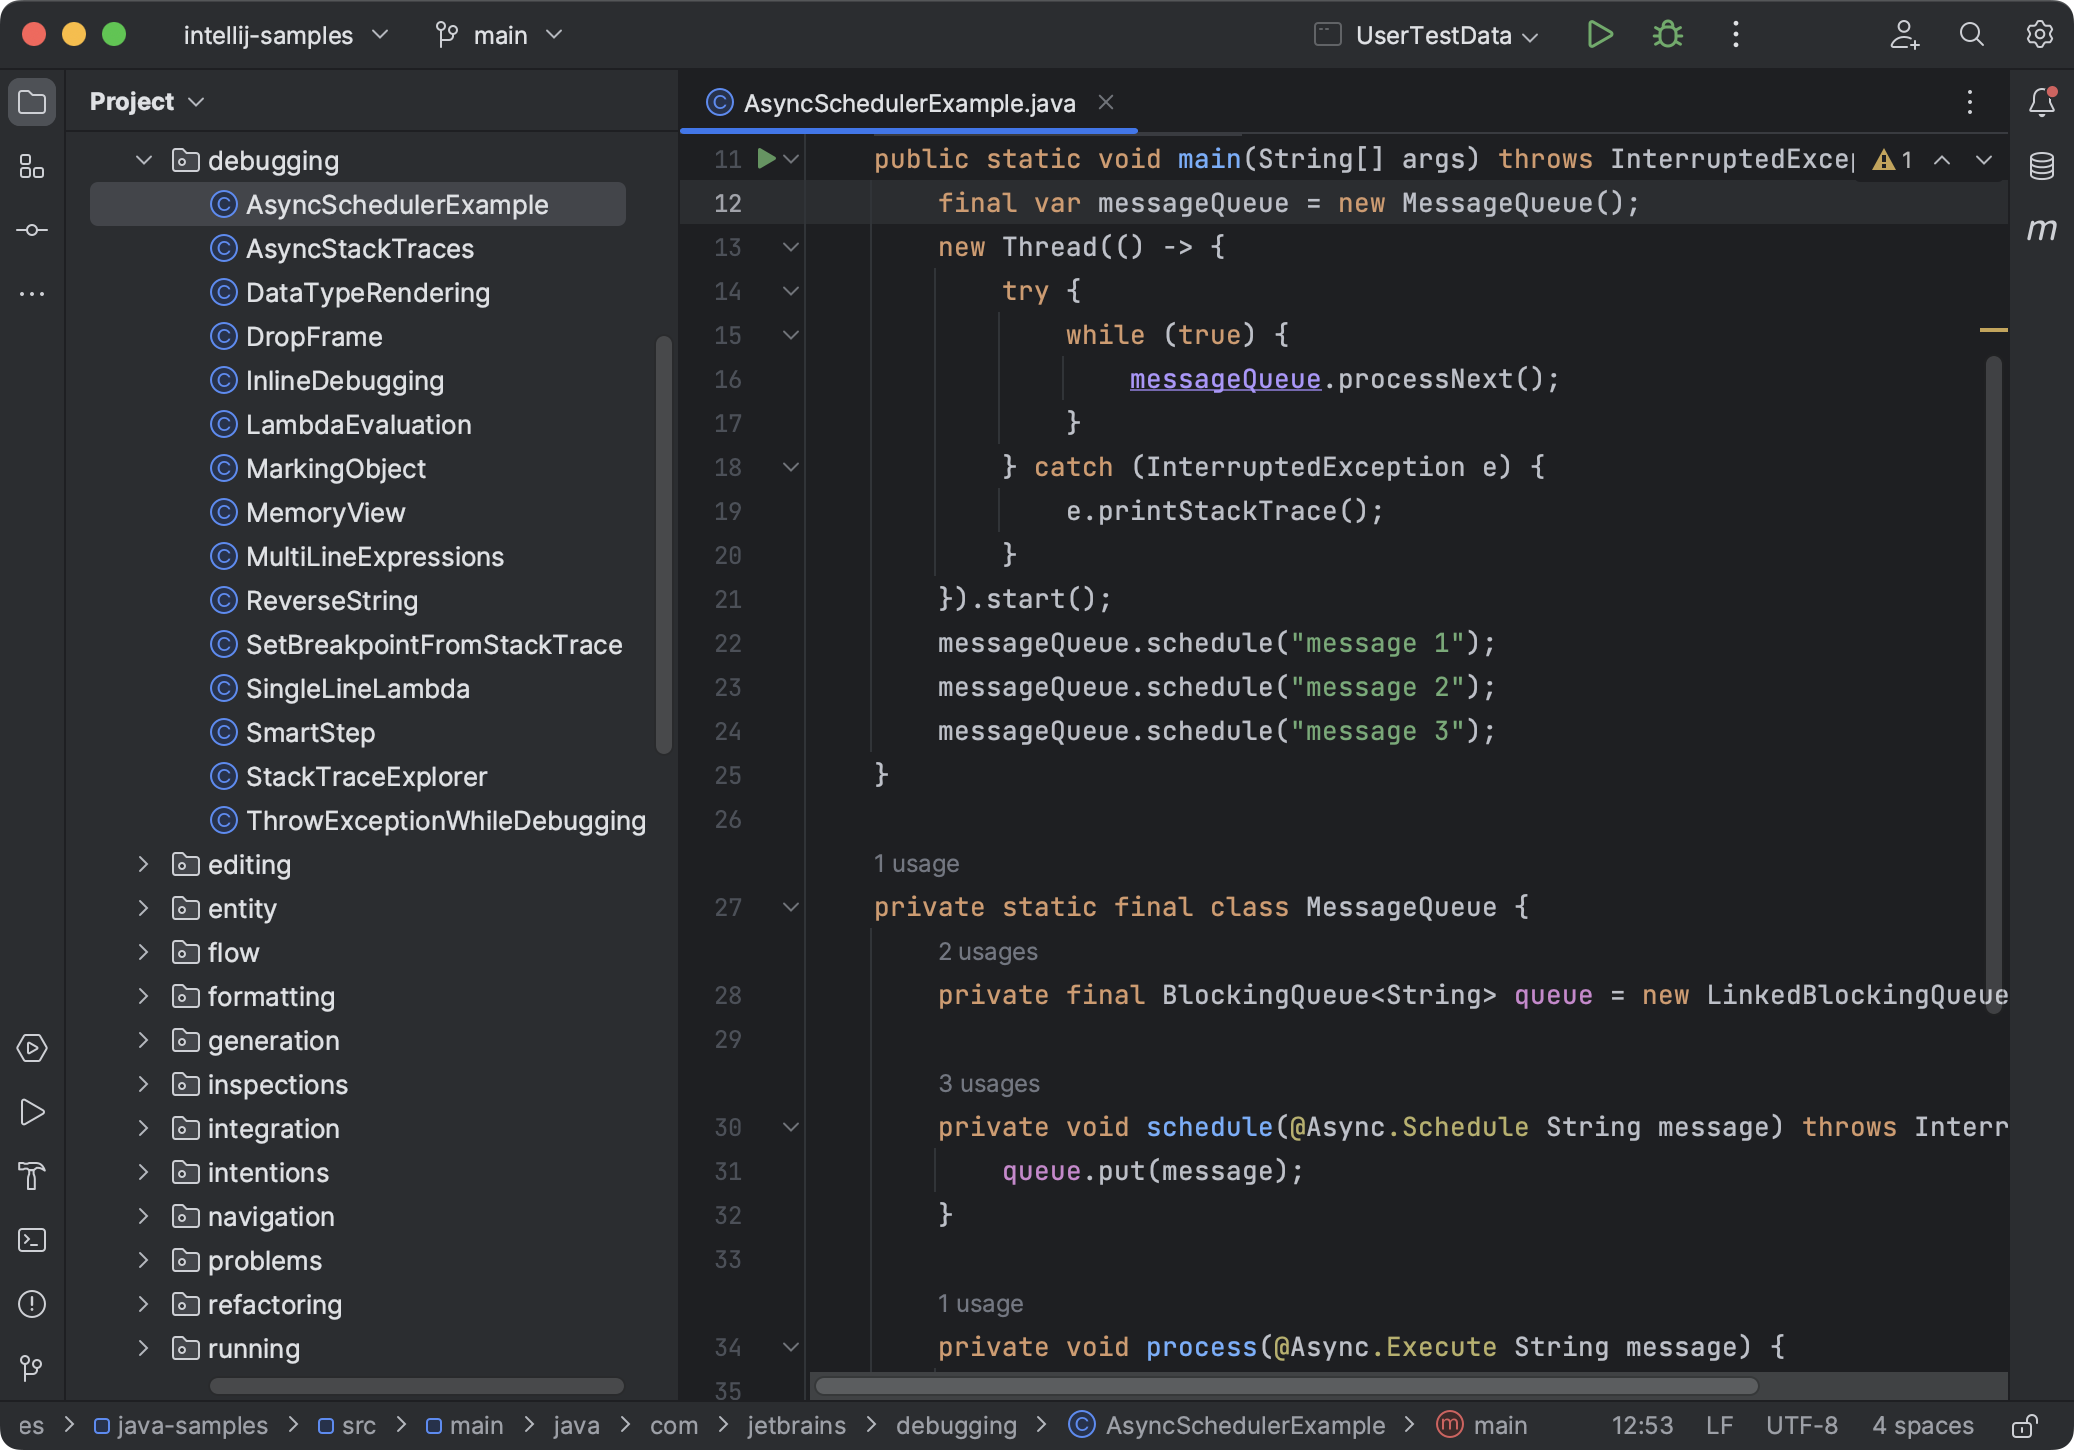This screenshot has height=1450, width=2074.
Task: Open the main branch switcher
Action: point(500,35)
